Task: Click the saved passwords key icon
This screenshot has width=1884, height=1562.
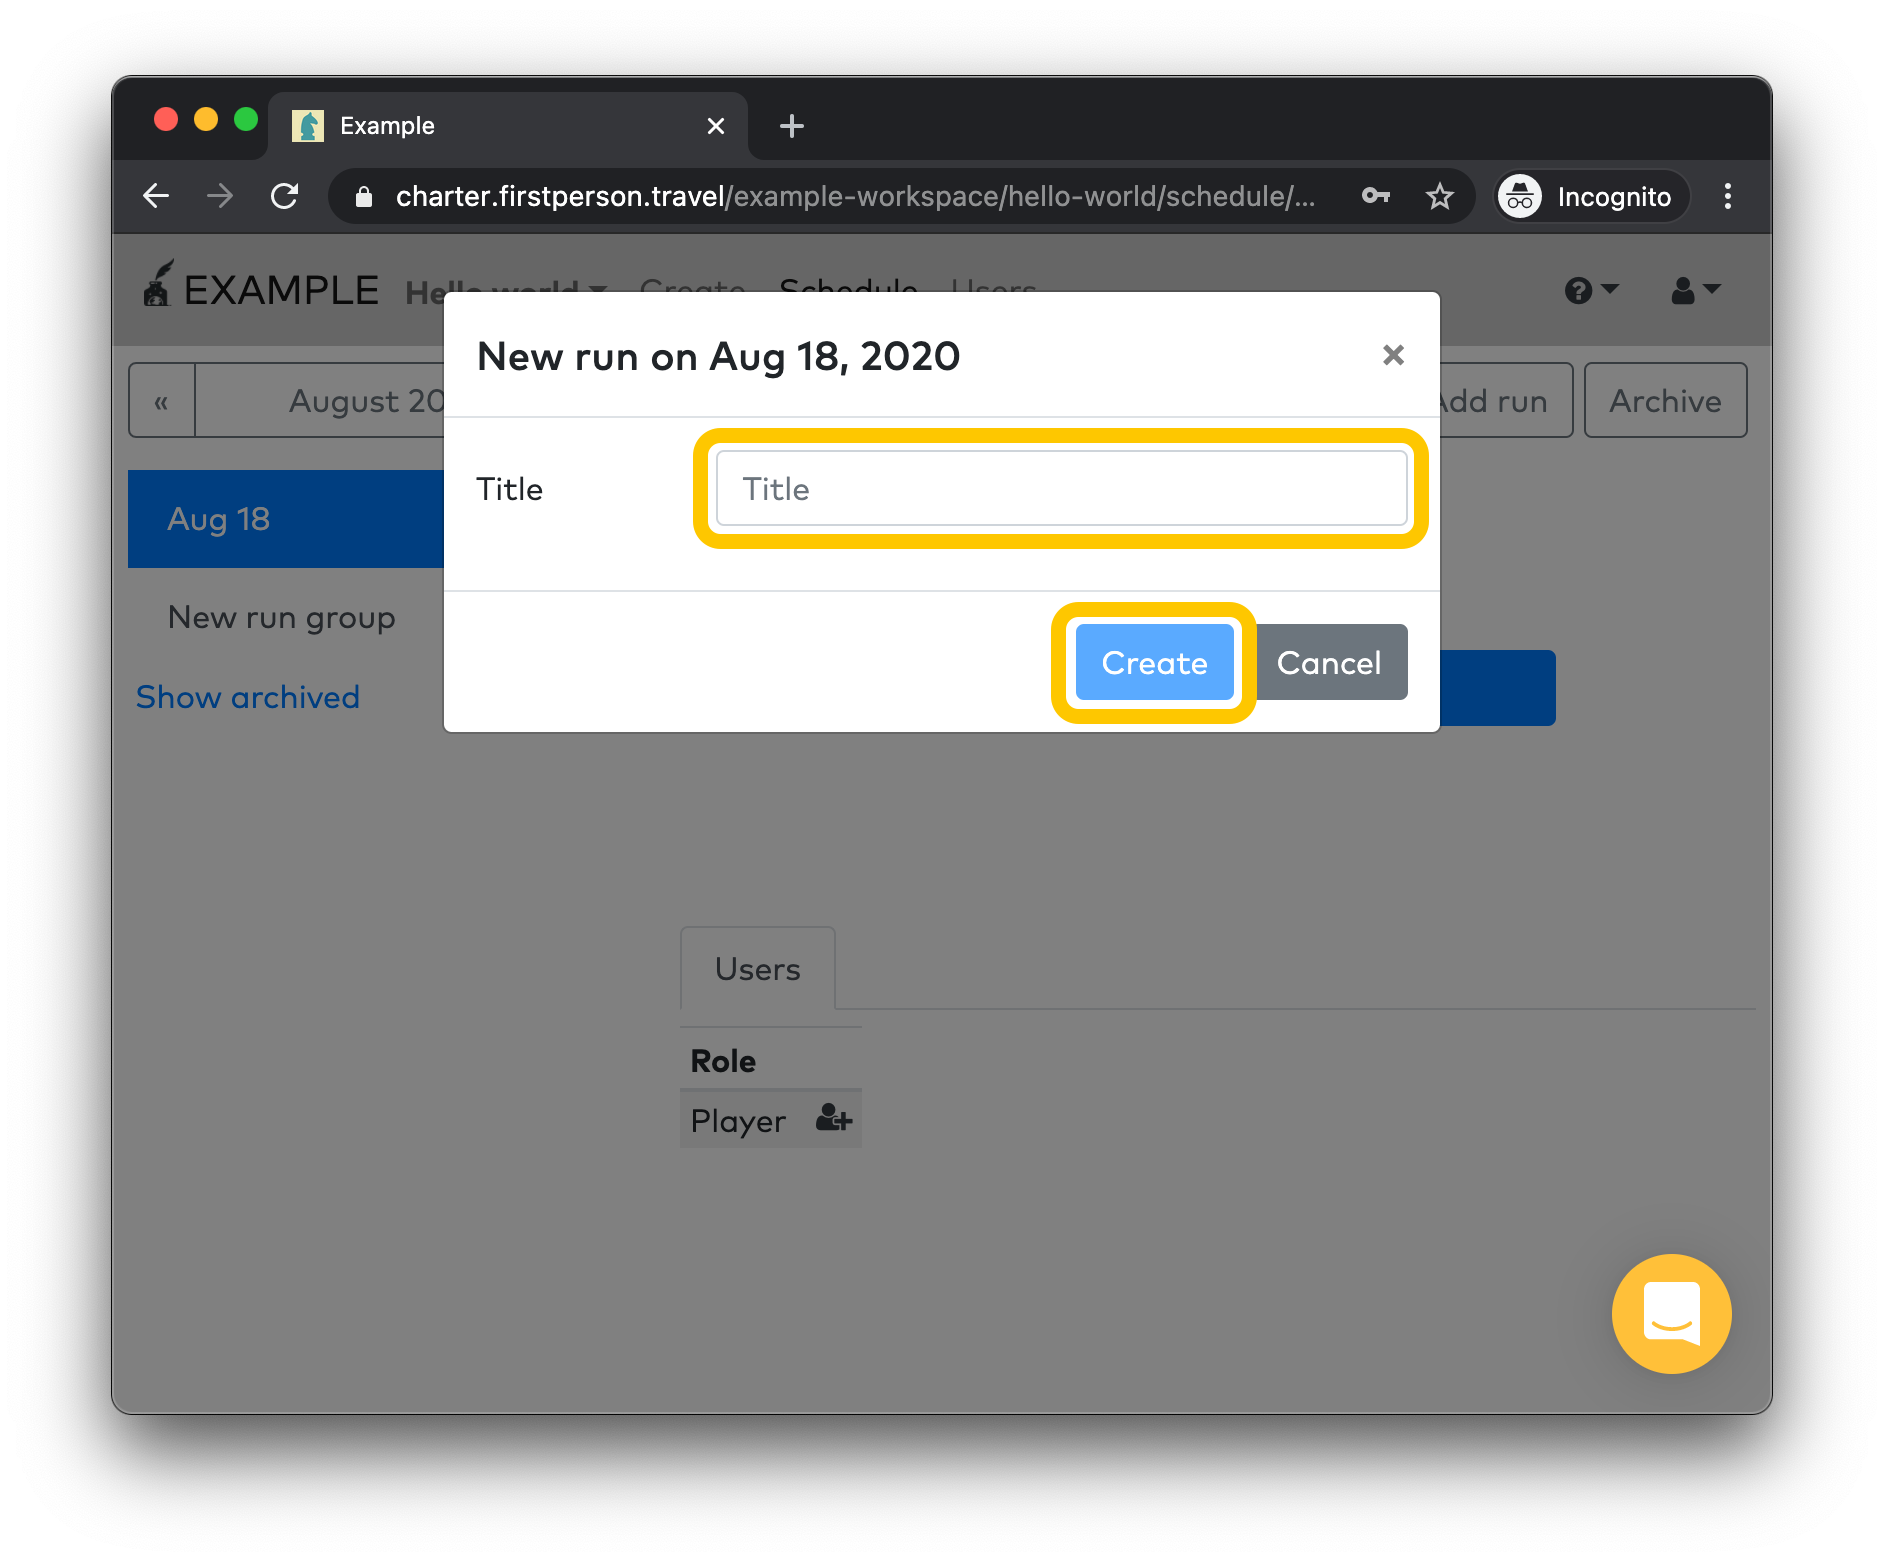Action: [x=1376, y=196]
